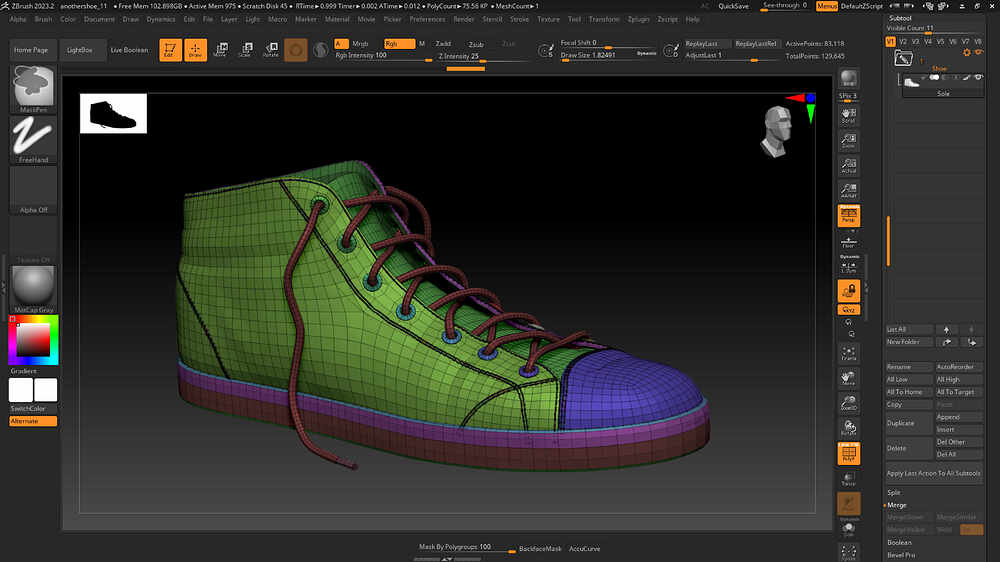Open Home Page
This screenshot has height=562, width=1000.
(31, 50)
